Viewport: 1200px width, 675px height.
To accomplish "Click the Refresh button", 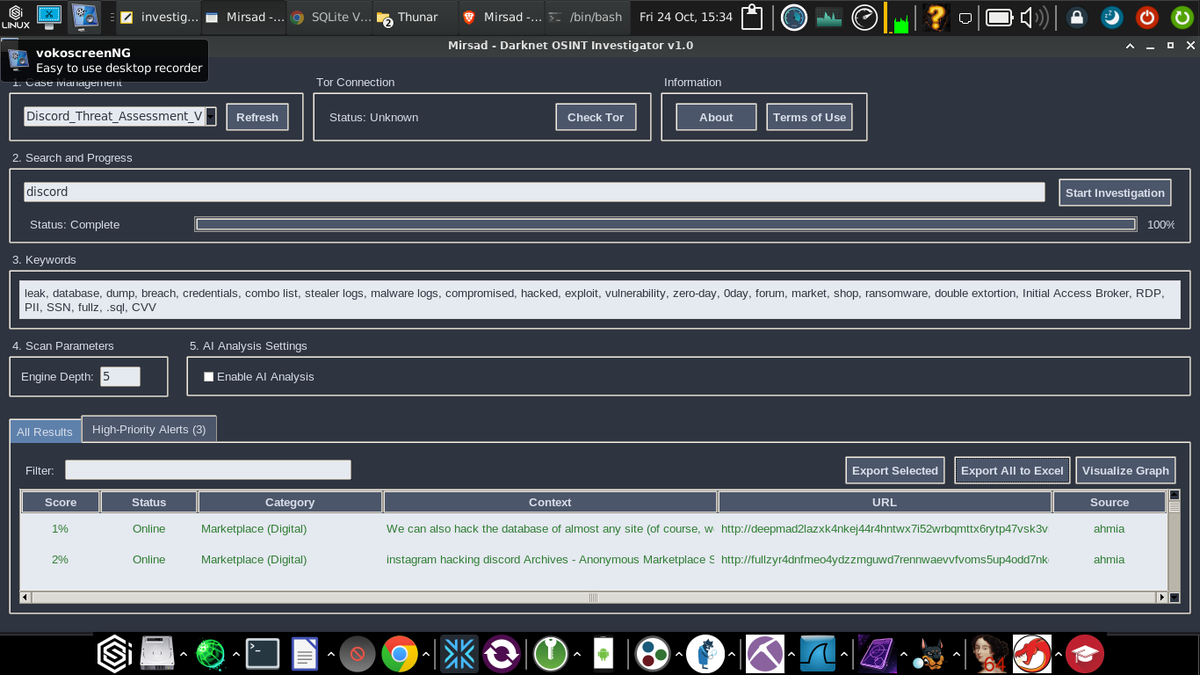I will (257, 117).
